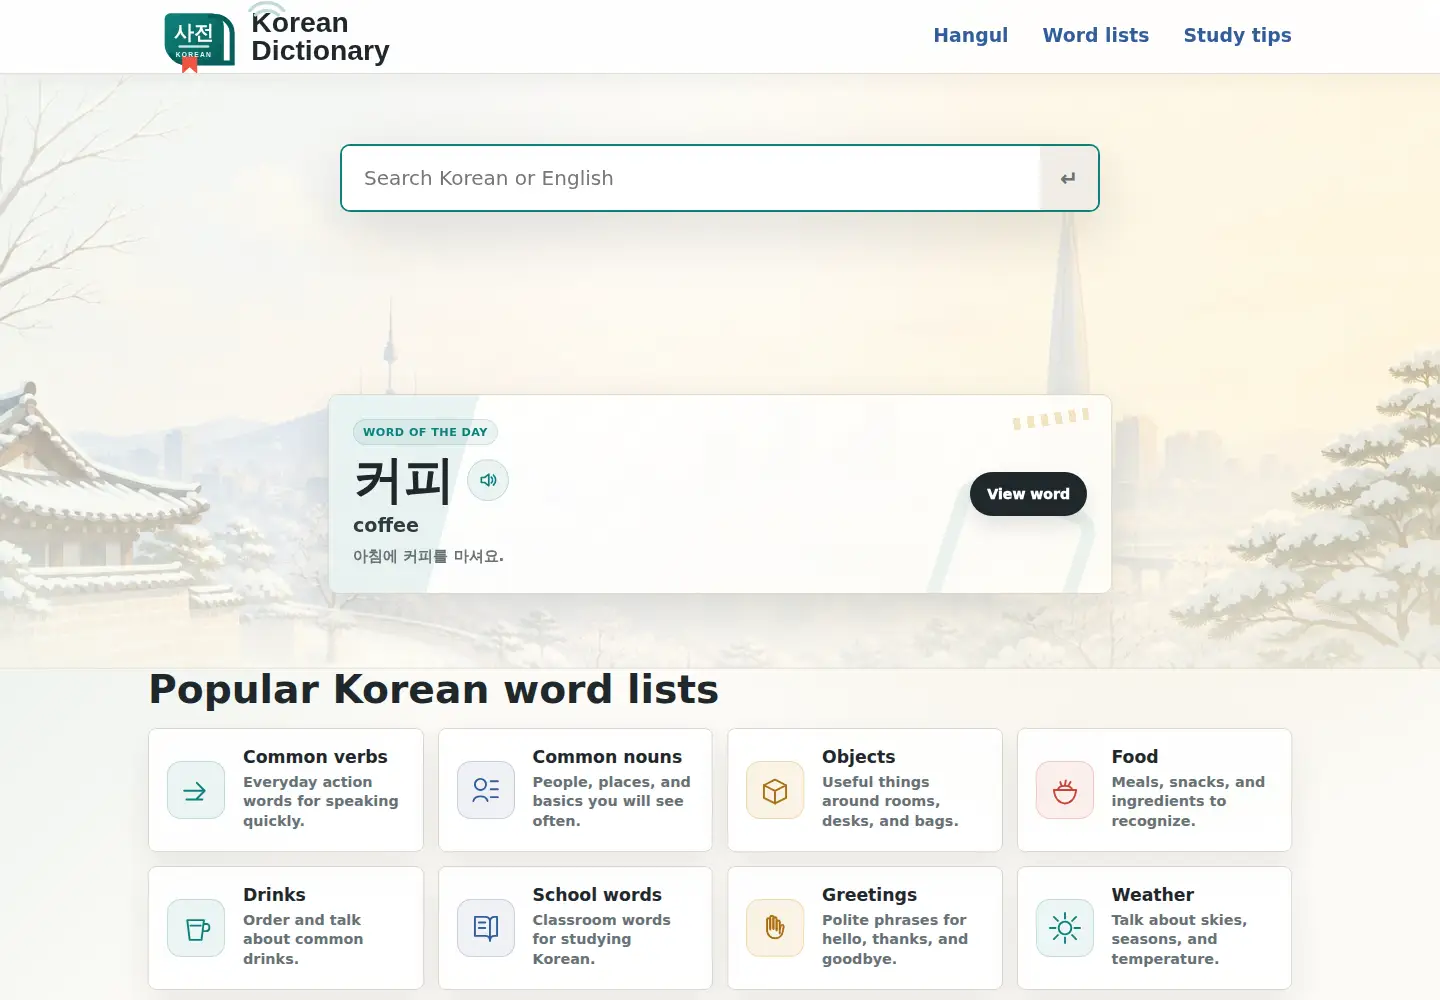Viewport: 1440px width, 1000px height.
Task: Open the Weather word list title
Action: tap(1153, 895)
